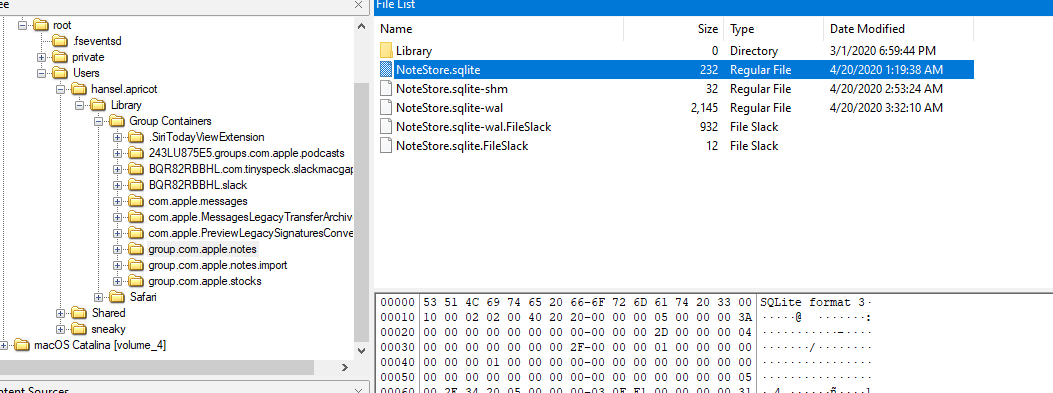Click the Shared folder icon
1053x393 pixels.
pos(79,313)
